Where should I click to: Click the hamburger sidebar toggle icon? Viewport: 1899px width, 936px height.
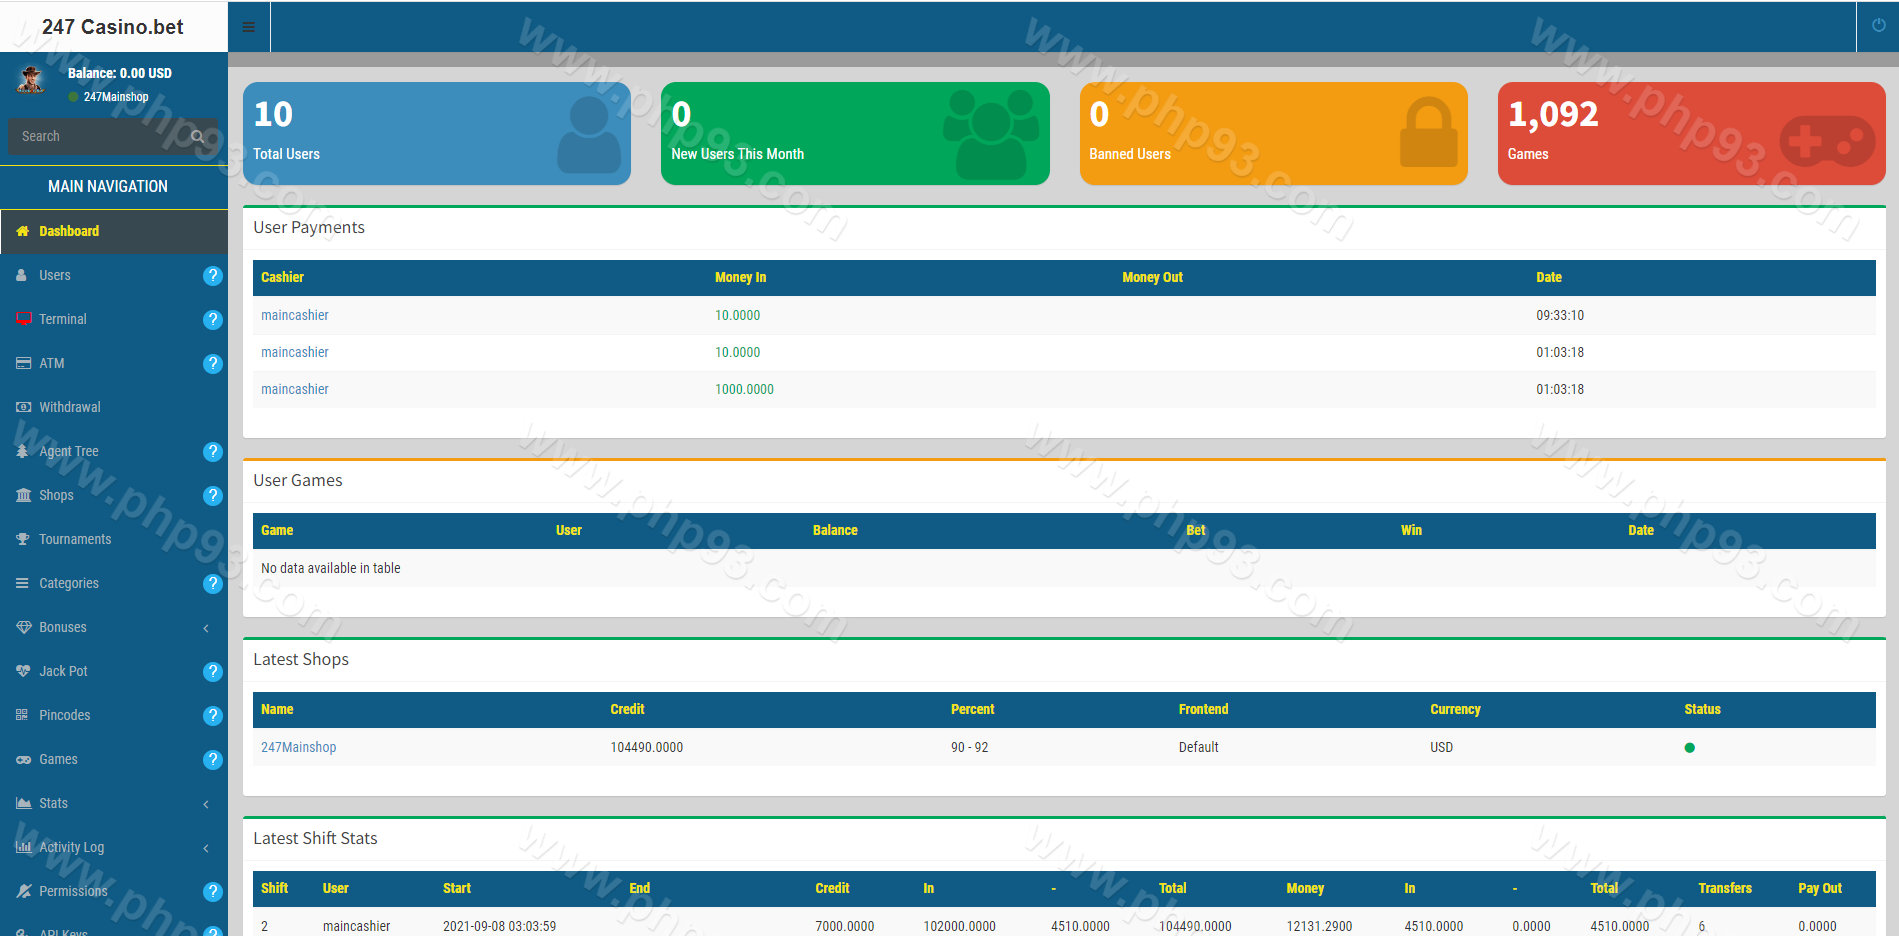tap(249, 27)
